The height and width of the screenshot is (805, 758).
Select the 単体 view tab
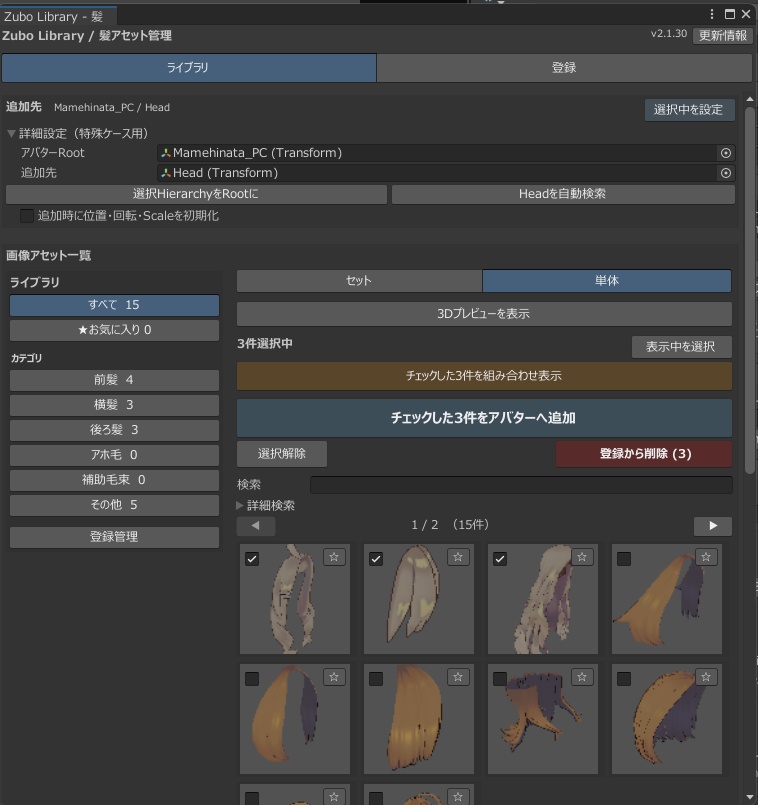coord(607,281)
